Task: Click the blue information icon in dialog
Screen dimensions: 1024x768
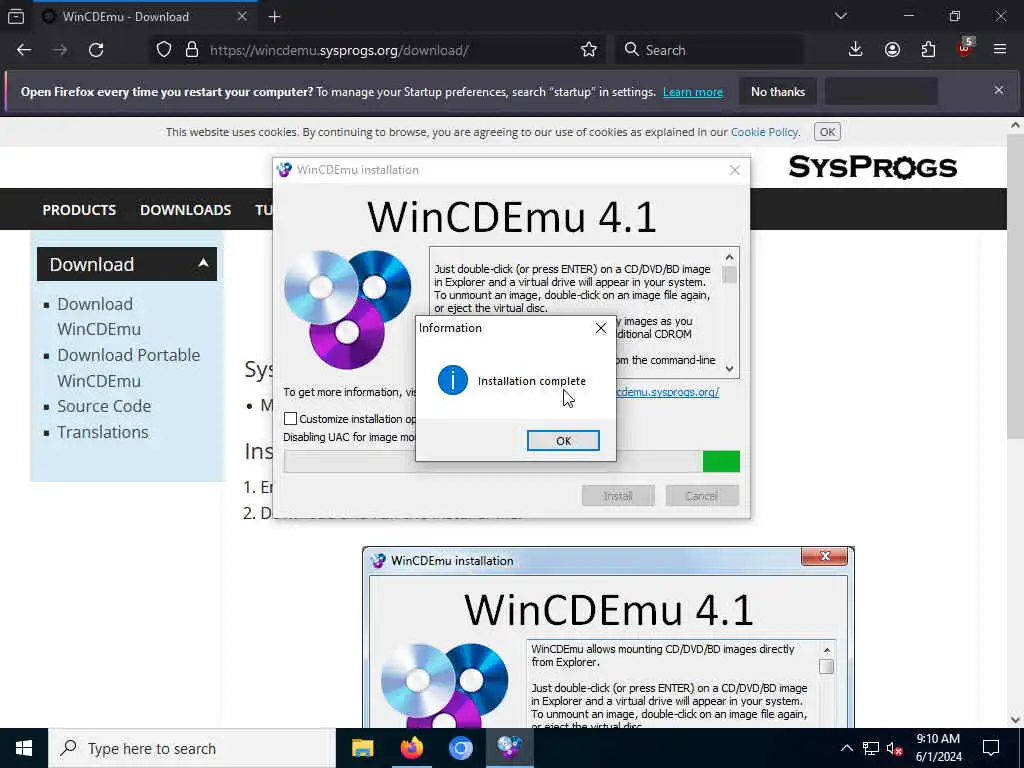Action: [453, 380]
